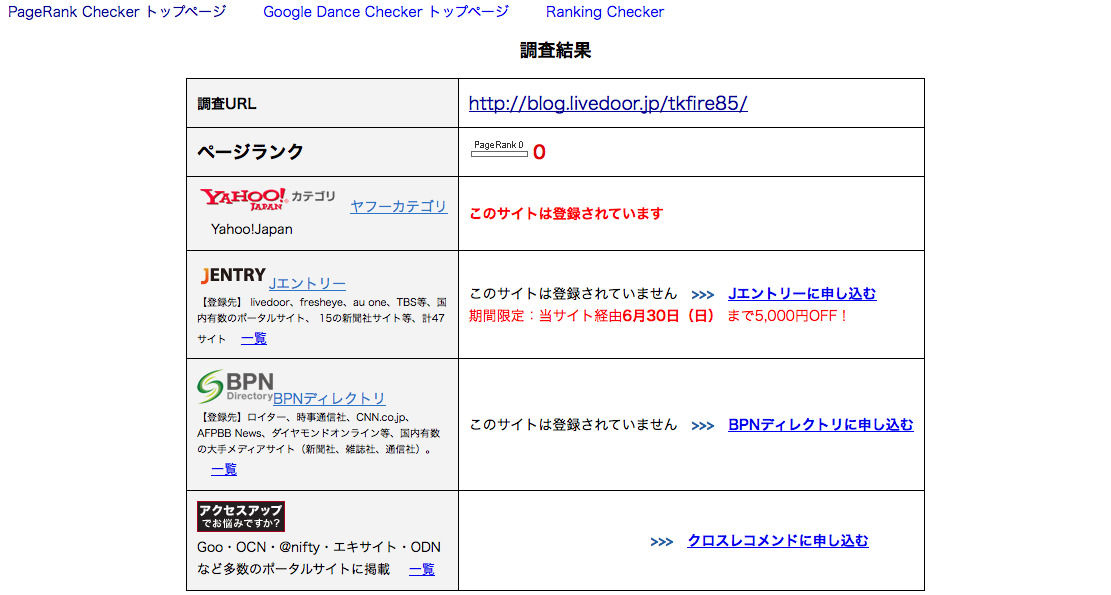Image resolution: width=1111 pixels, height=595 pixels.
Task: Open 一覧 link in the BPN row
Action: click(224, 470)
